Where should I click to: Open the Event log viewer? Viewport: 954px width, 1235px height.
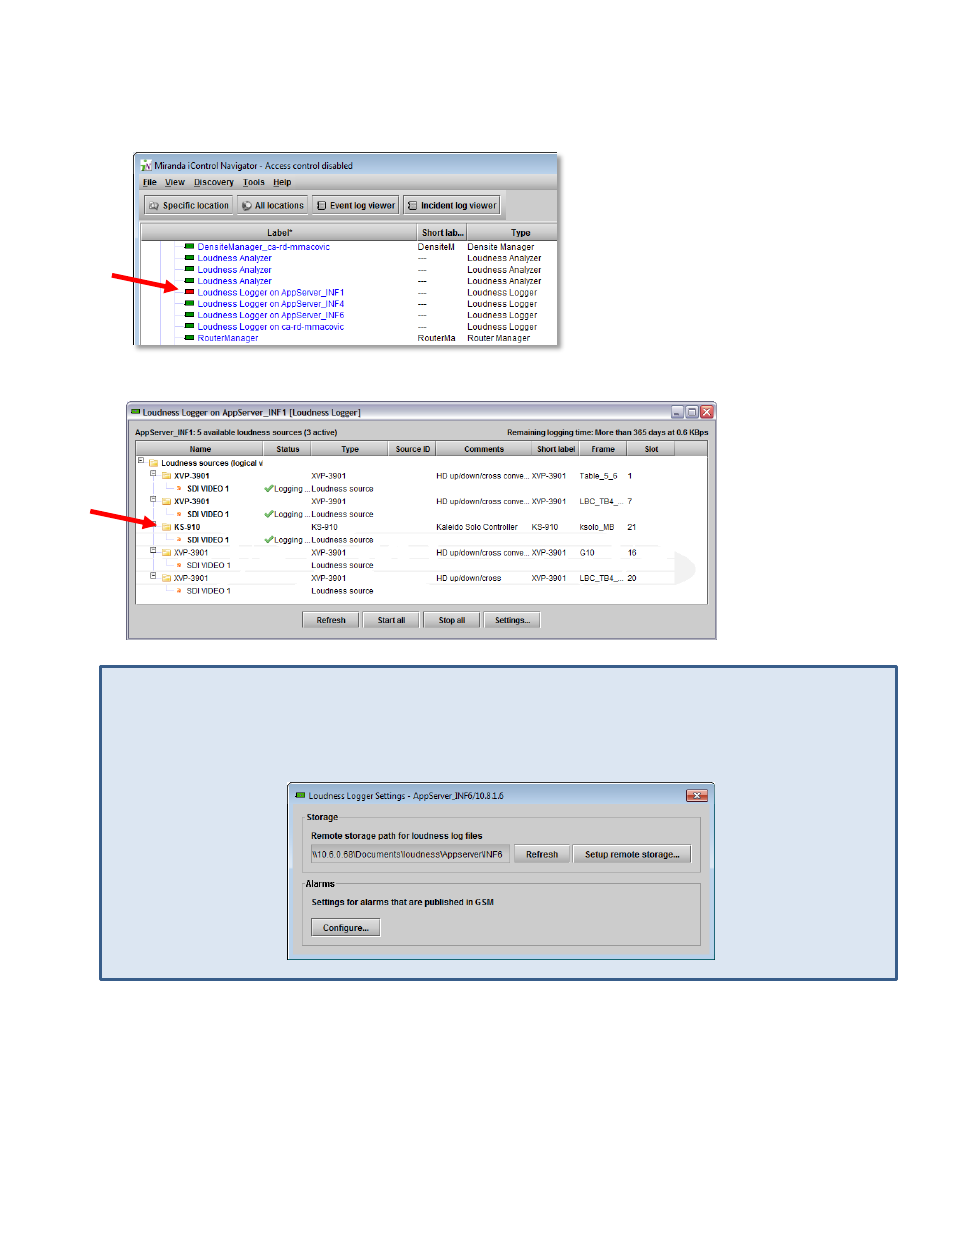(356, 205)
